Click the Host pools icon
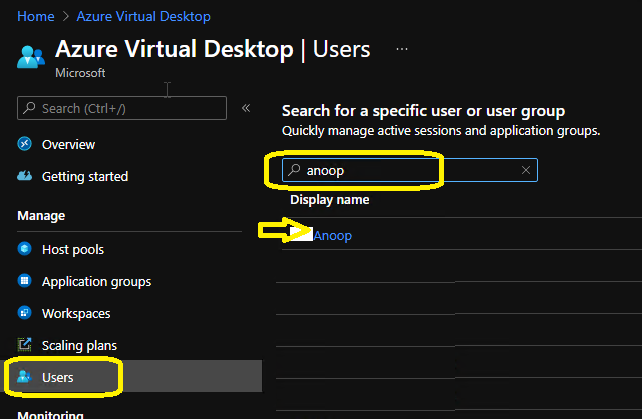Viewport: 642px width, 419px height. click(x=25, y=249)
